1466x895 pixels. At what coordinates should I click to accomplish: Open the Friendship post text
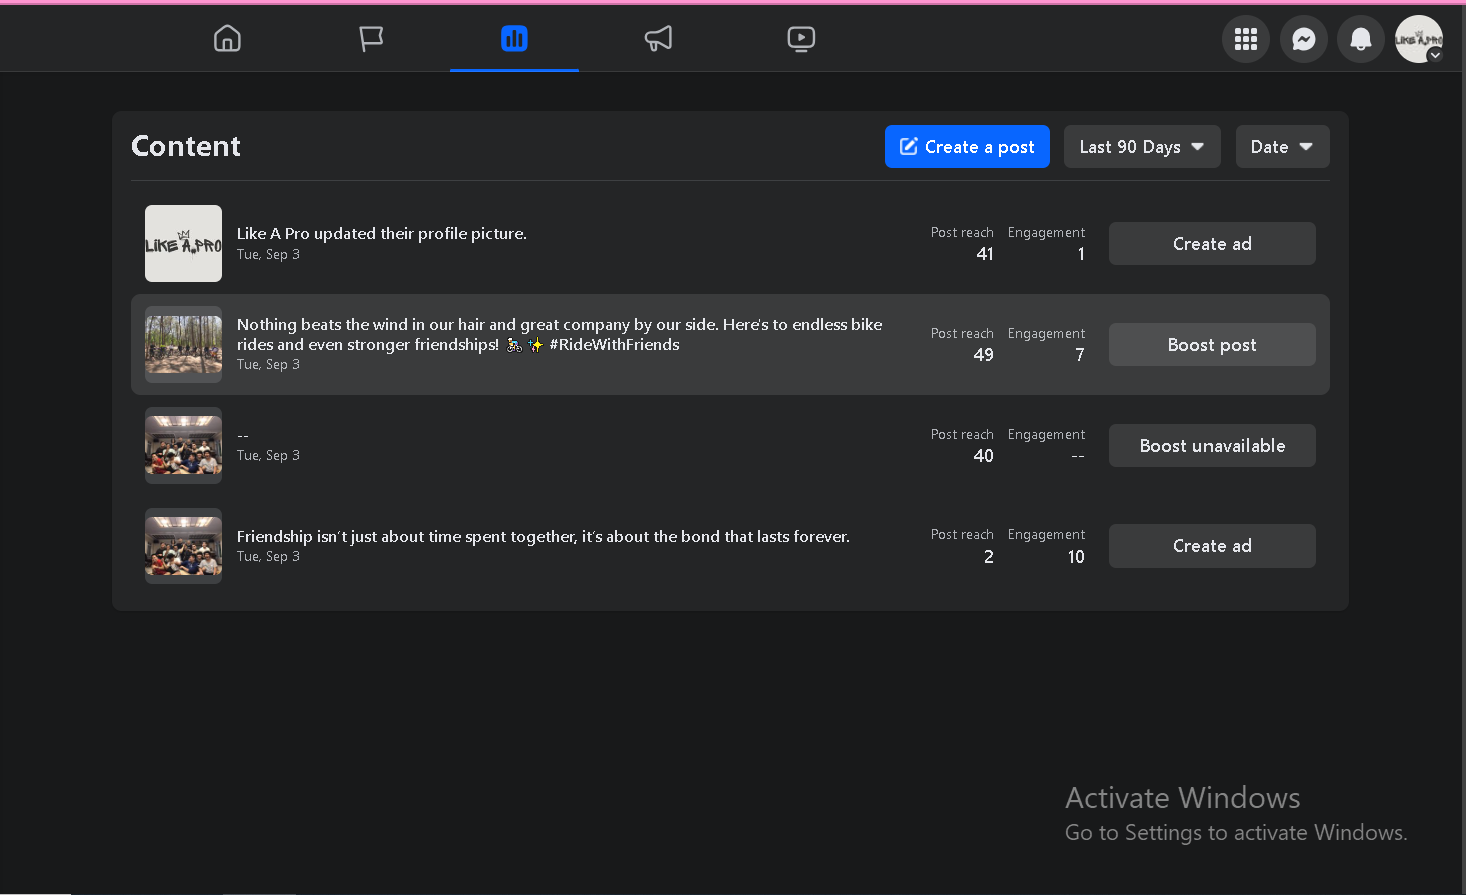[543, 537]
